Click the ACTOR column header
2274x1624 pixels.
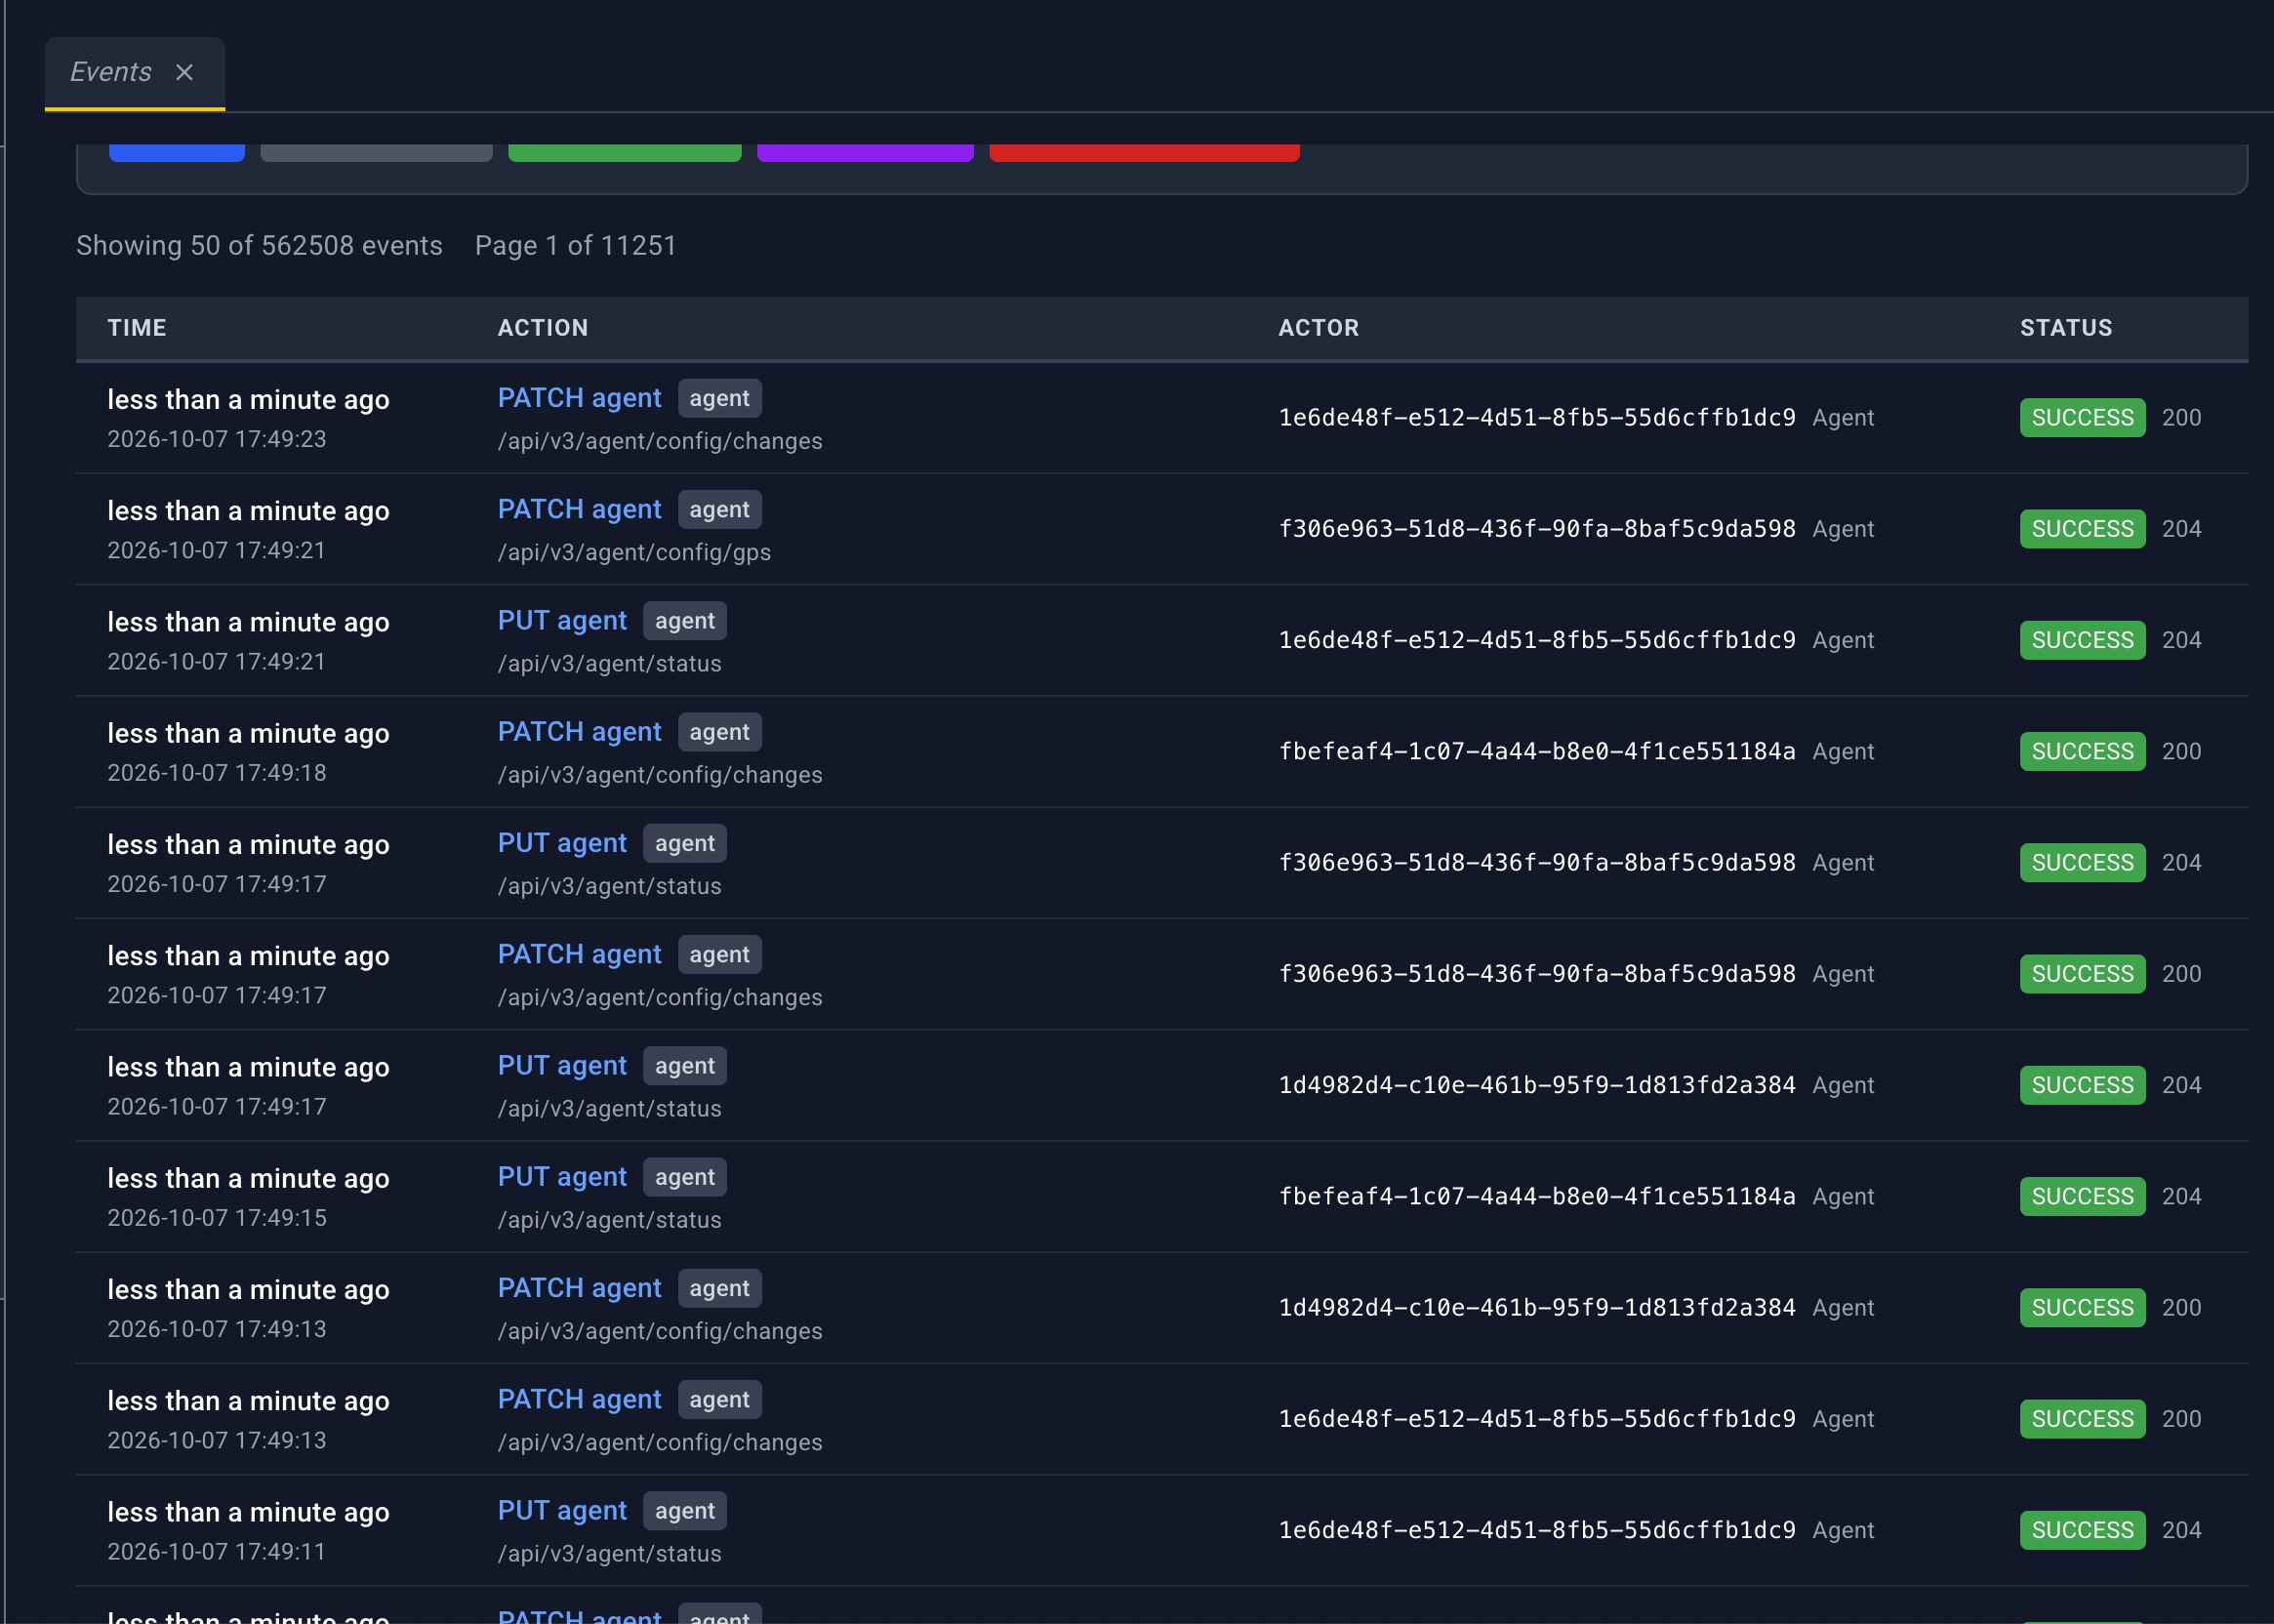click(x=1318, y=328)
